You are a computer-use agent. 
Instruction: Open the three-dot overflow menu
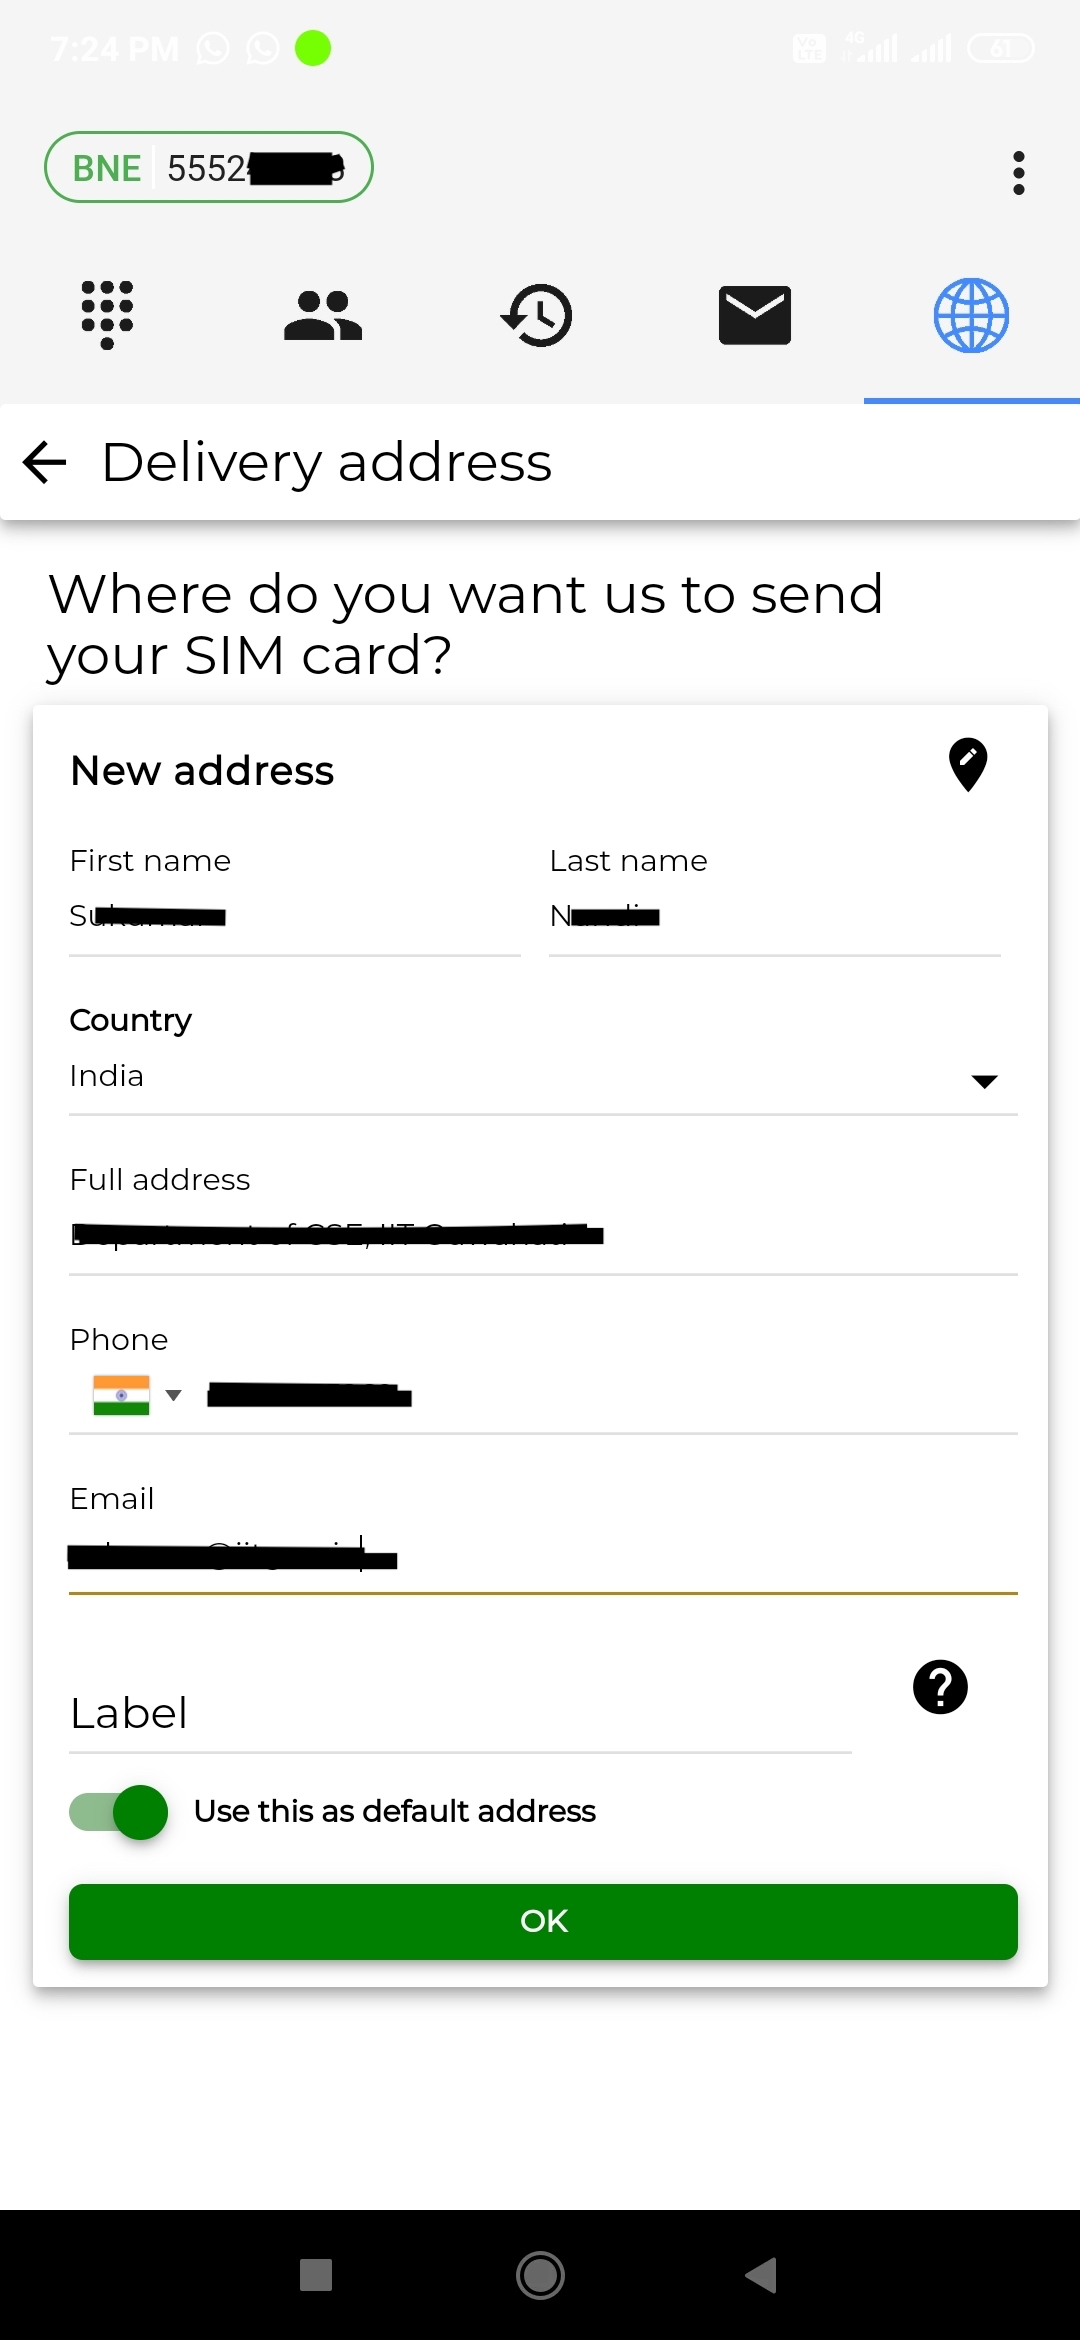click(x=1018, y=172)
